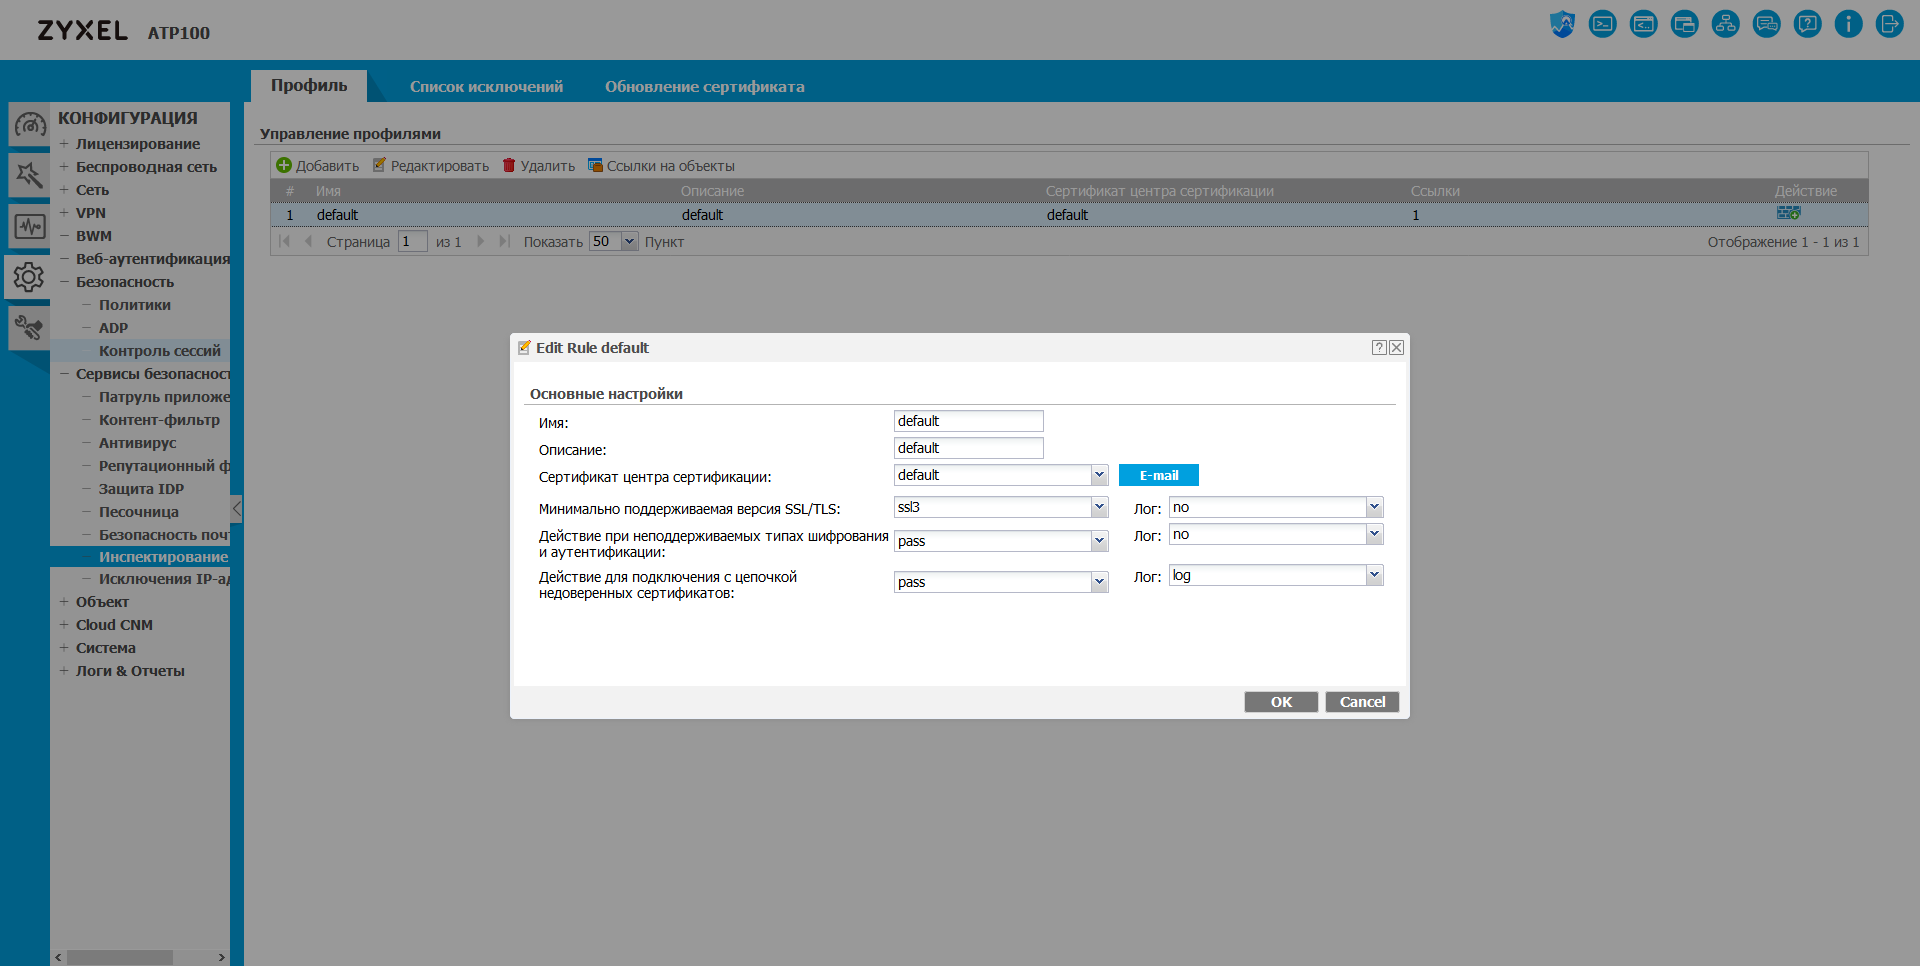Sort by the Описание column header
Viewport: 1920px width, 966px height.
tap(712, 191)
